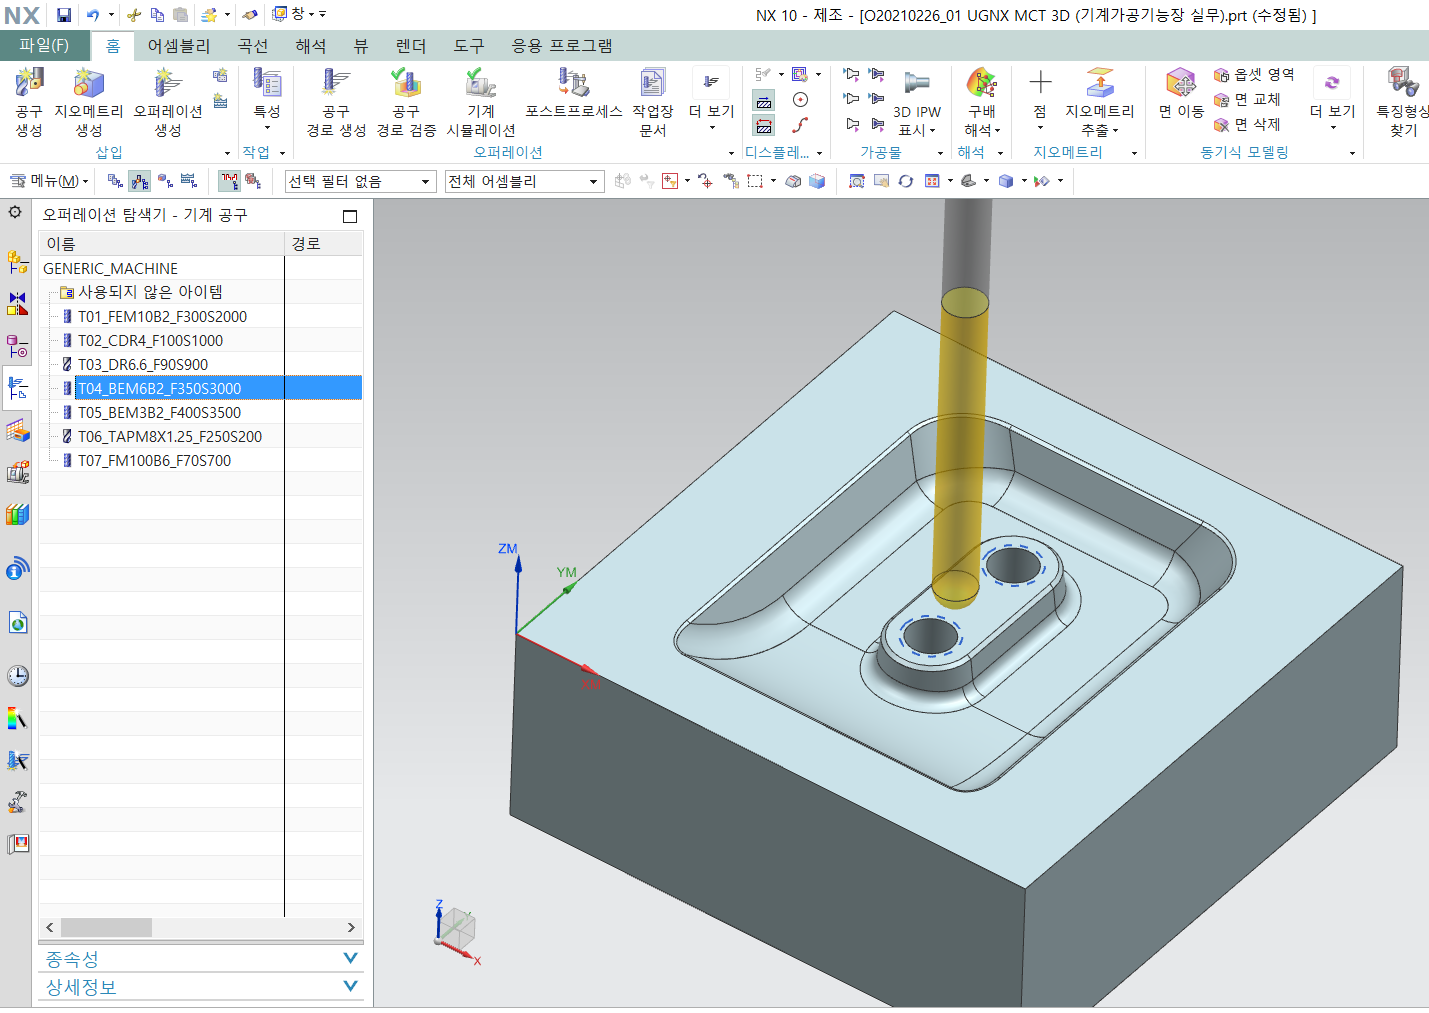Open the Create Operation (오퍼레이션 생성) command
The height and width of the screenshot is (1013, 1429).
coord(167,102)
